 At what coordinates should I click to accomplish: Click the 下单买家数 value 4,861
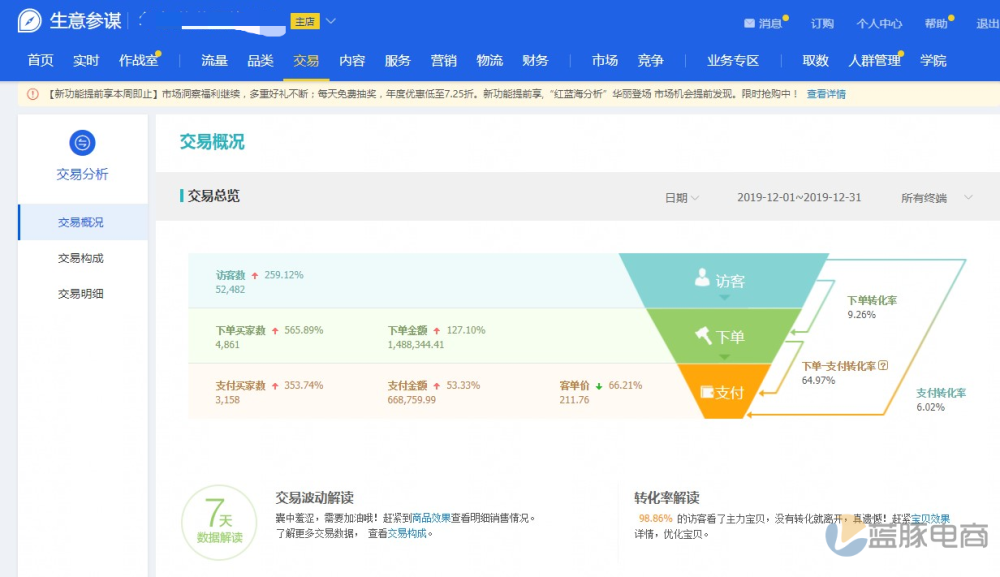coord(228,345)
